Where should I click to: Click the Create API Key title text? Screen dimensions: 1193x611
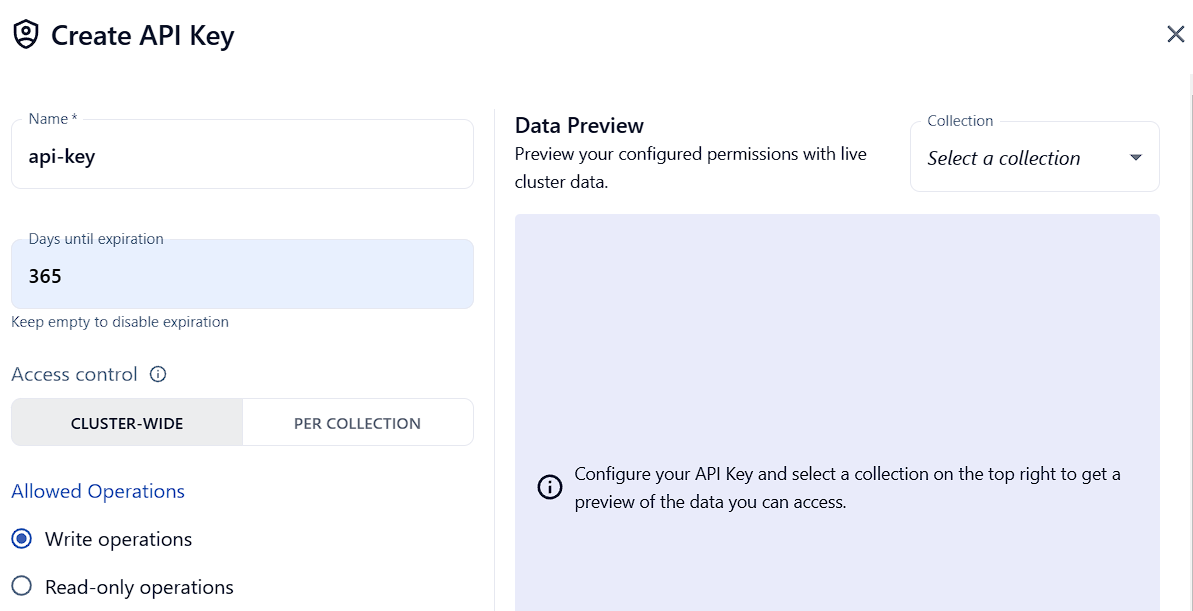click(x=142, y=36)
